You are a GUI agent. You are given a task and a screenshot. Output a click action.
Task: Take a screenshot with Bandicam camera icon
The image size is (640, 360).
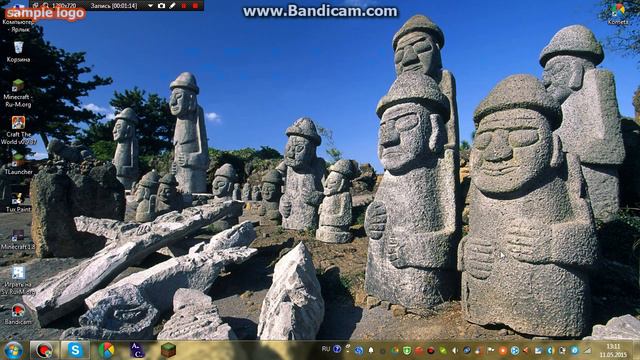[161, 6]
